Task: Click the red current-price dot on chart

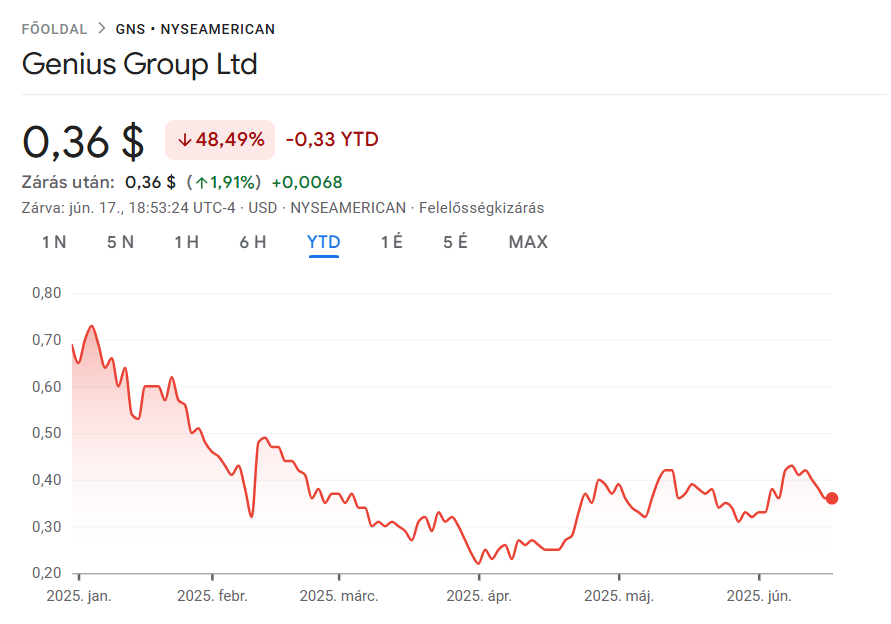Action: pyautogui.click(x=831, y=498)
